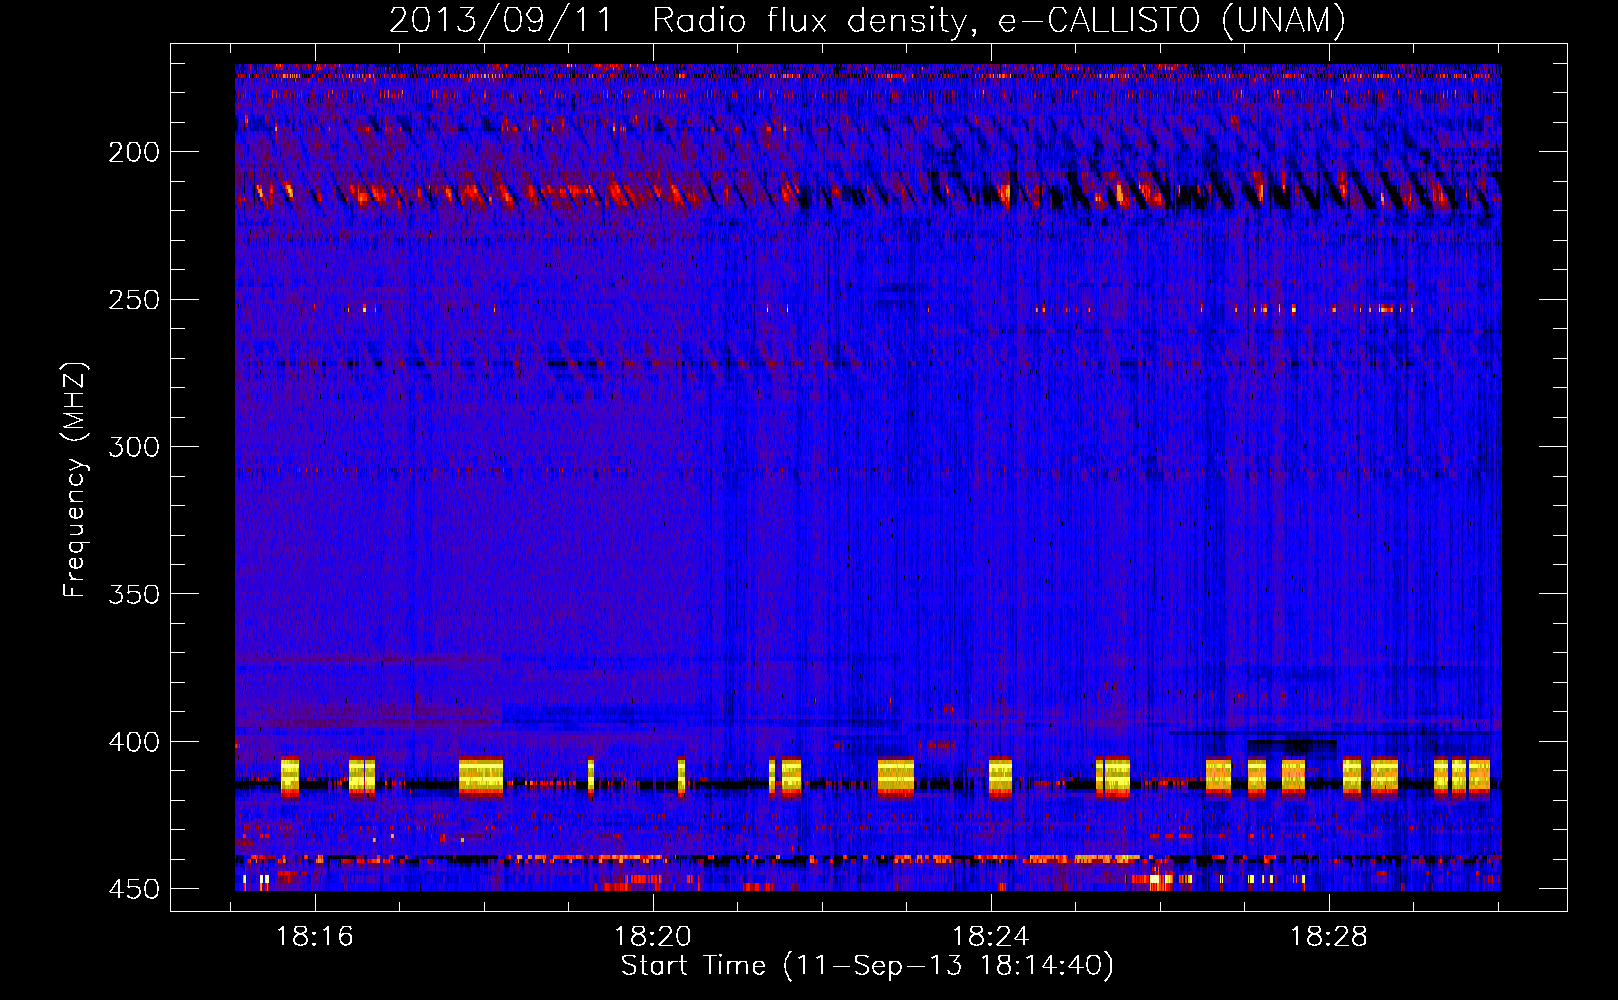Click the '18:20' time tick label
This screenshot has height=1000, width=1618.
[653, 937]
